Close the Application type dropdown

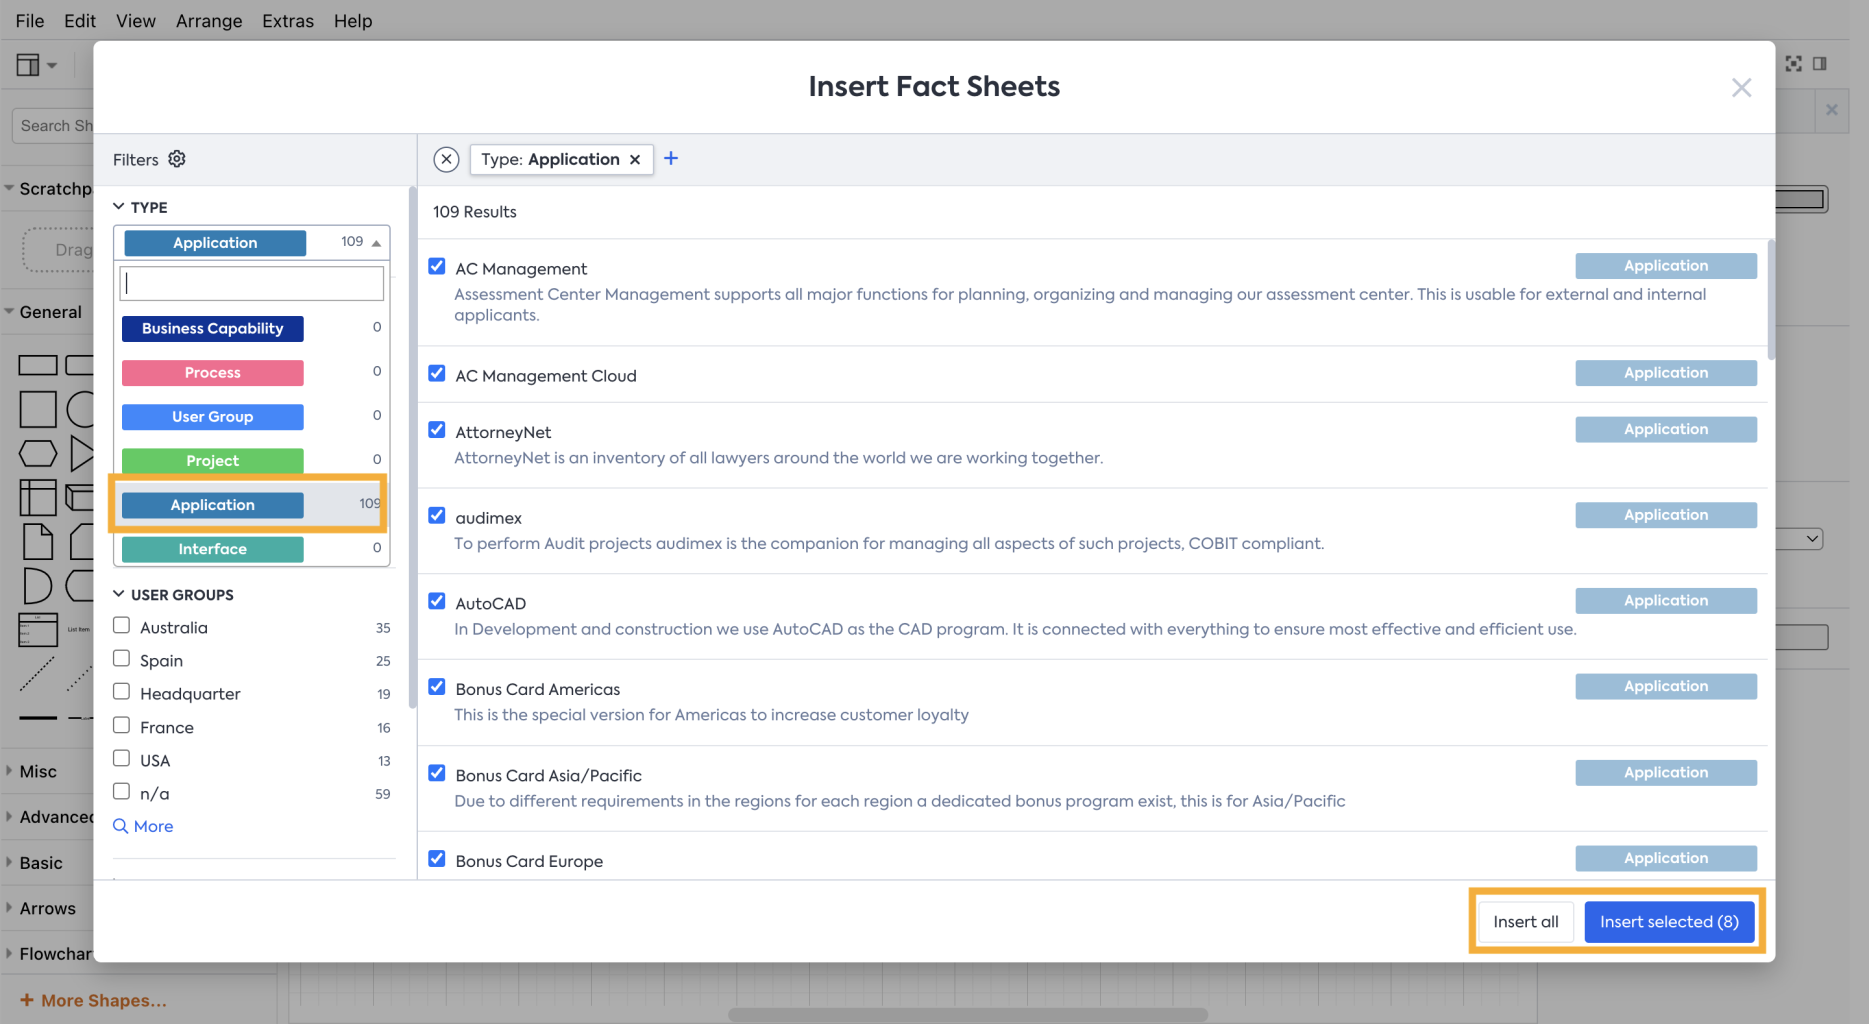tap(376, 243)
